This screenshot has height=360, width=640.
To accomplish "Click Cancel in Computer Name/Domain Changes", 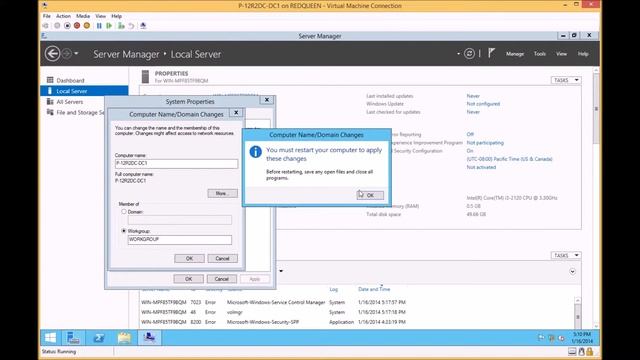I will pyautogui.click(x=222, y=258).
